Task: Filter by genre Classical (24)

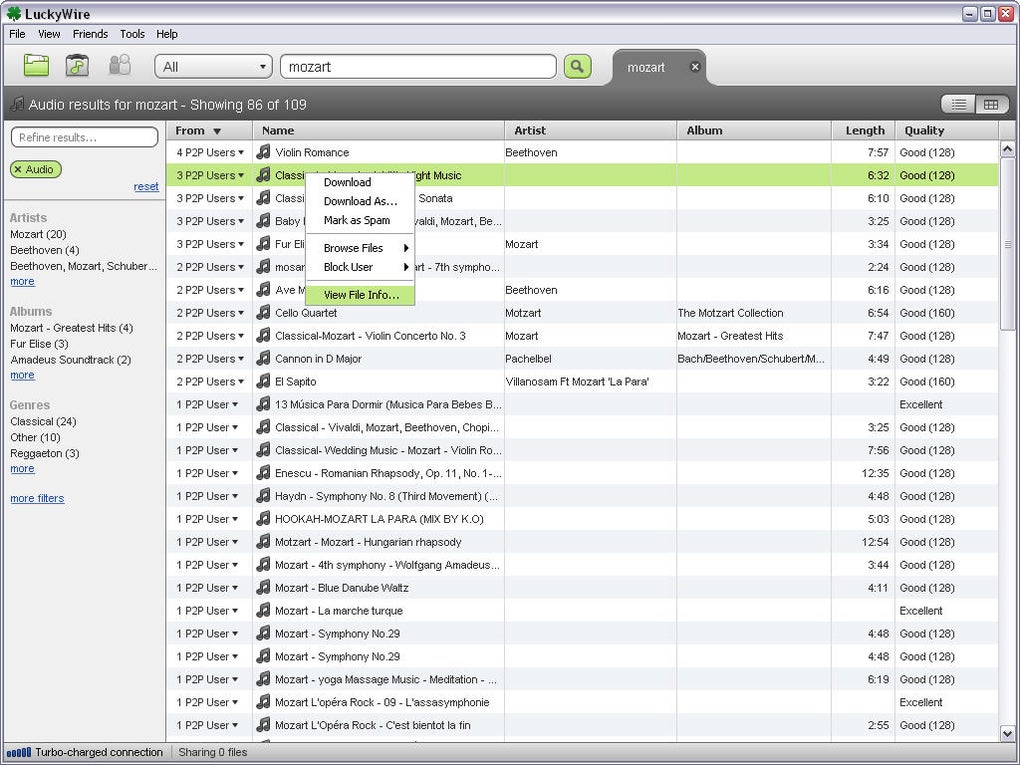Action: 43,422
